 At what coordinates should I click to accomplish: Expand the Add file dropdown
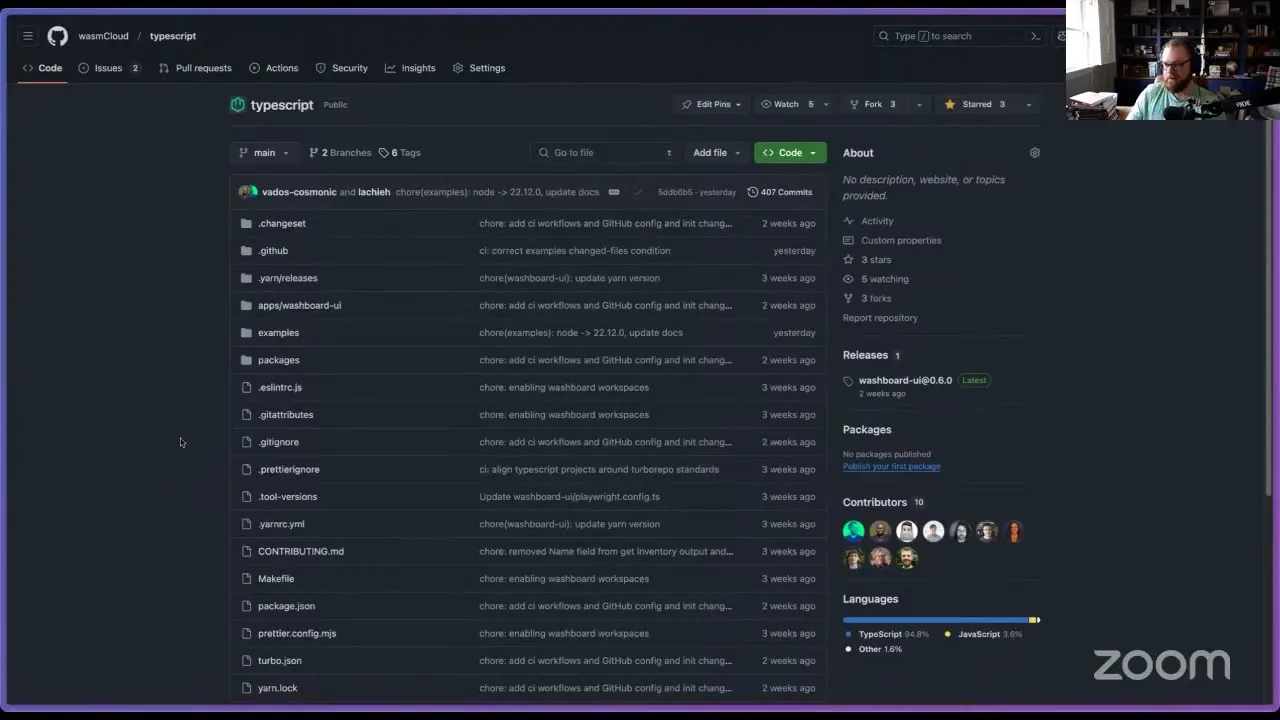tap(717, 153)
